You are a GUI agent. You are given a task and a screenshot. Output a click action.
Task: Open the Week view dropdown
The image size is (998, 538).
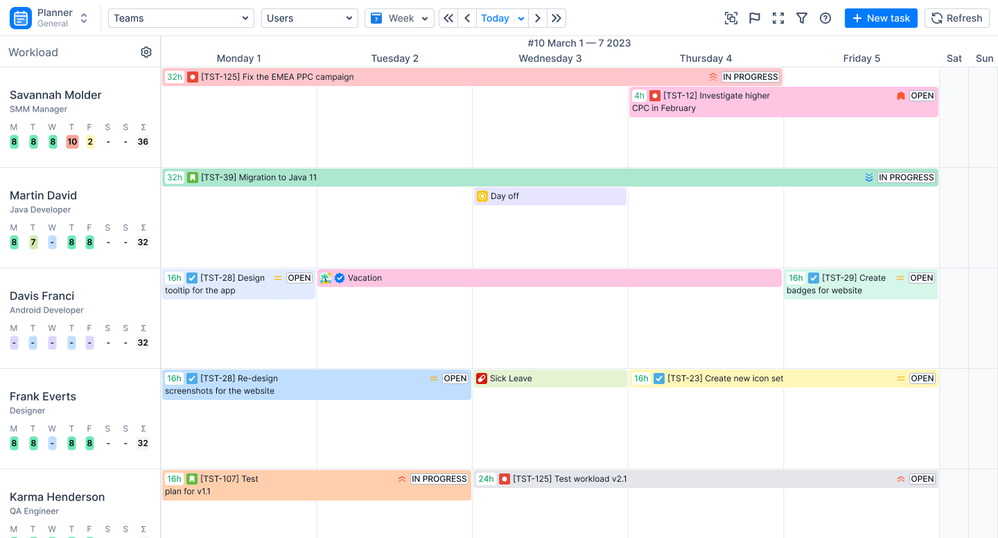[x=399, y=18]
